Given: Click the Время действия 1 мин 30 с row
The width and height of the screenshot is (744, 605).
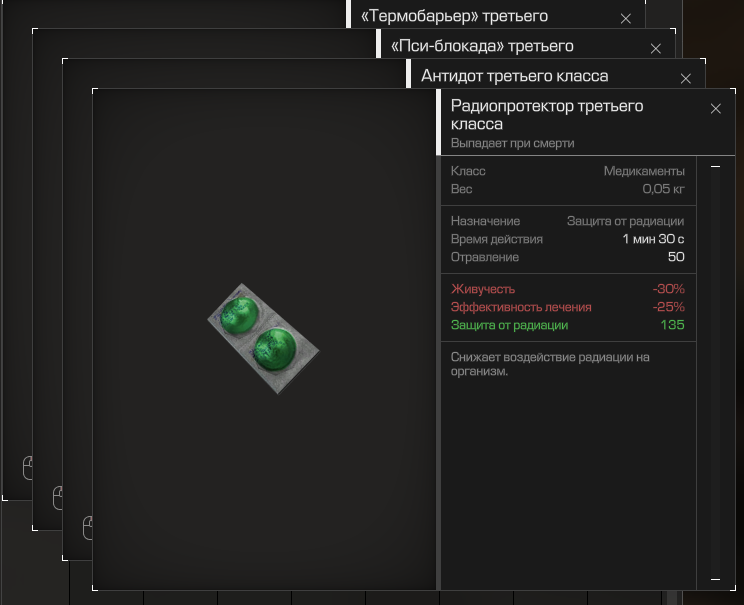Looking at the screenshot, I should 567,239.
